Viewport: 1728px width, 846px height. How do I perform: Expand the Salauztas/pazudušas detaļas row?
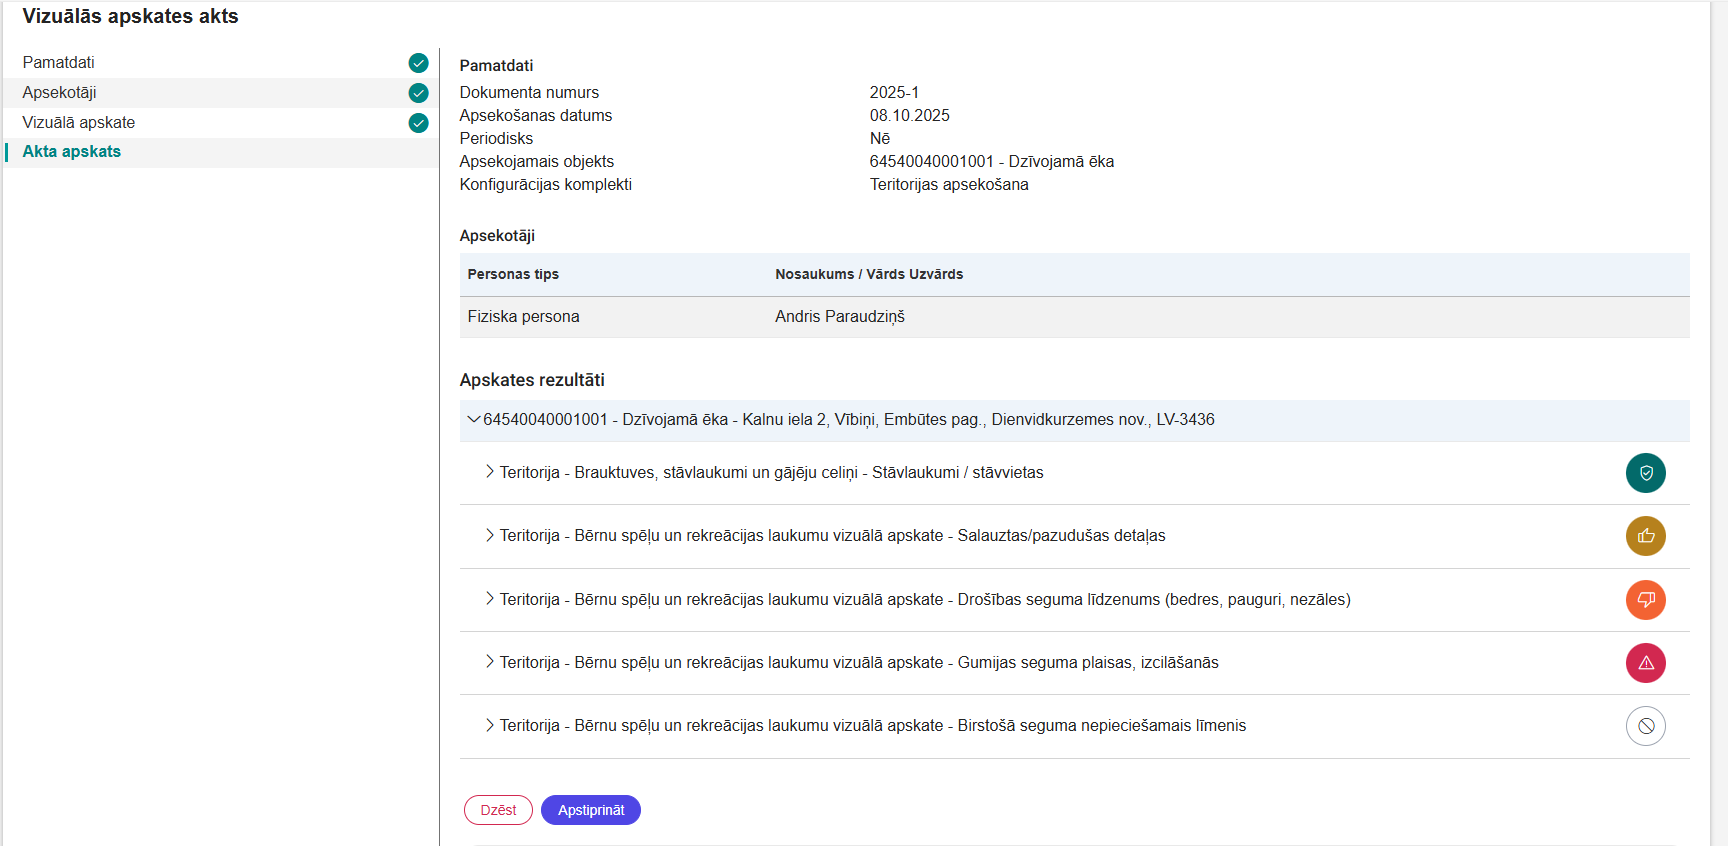pos(489,535)
